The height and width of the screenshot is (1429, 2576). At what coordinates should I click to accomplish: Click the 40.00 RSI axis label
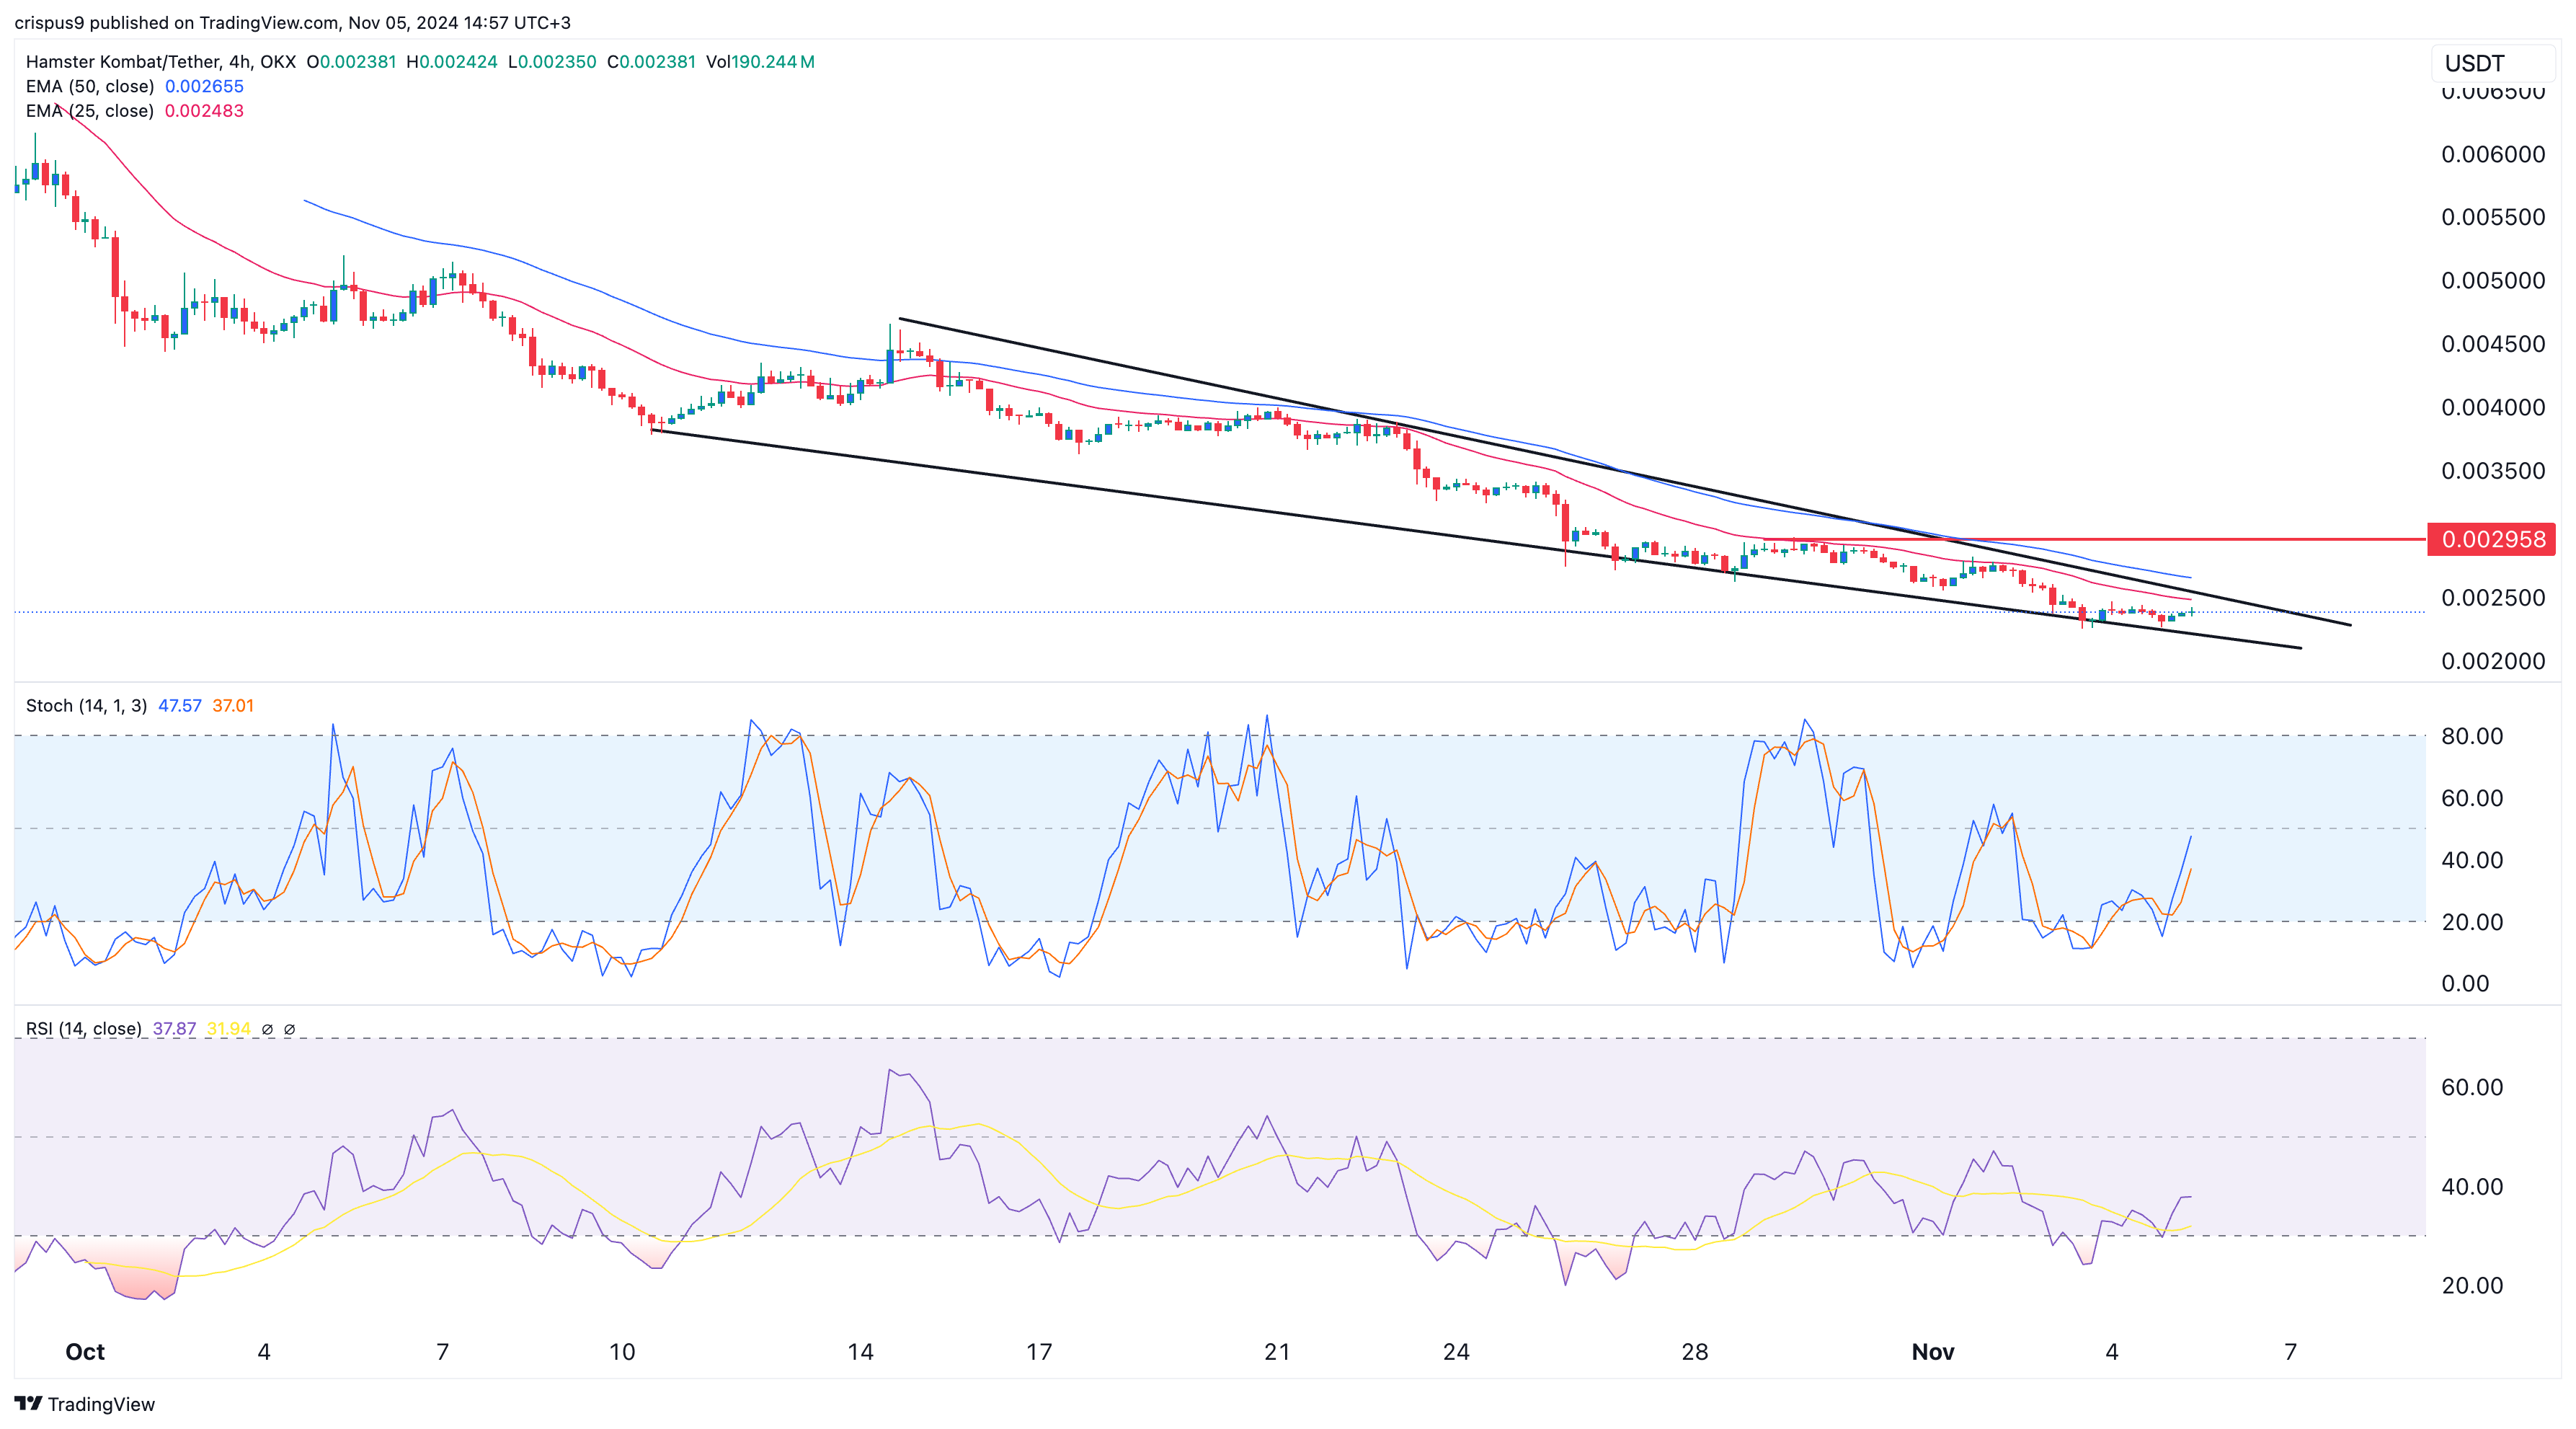coord(2472,1187)
